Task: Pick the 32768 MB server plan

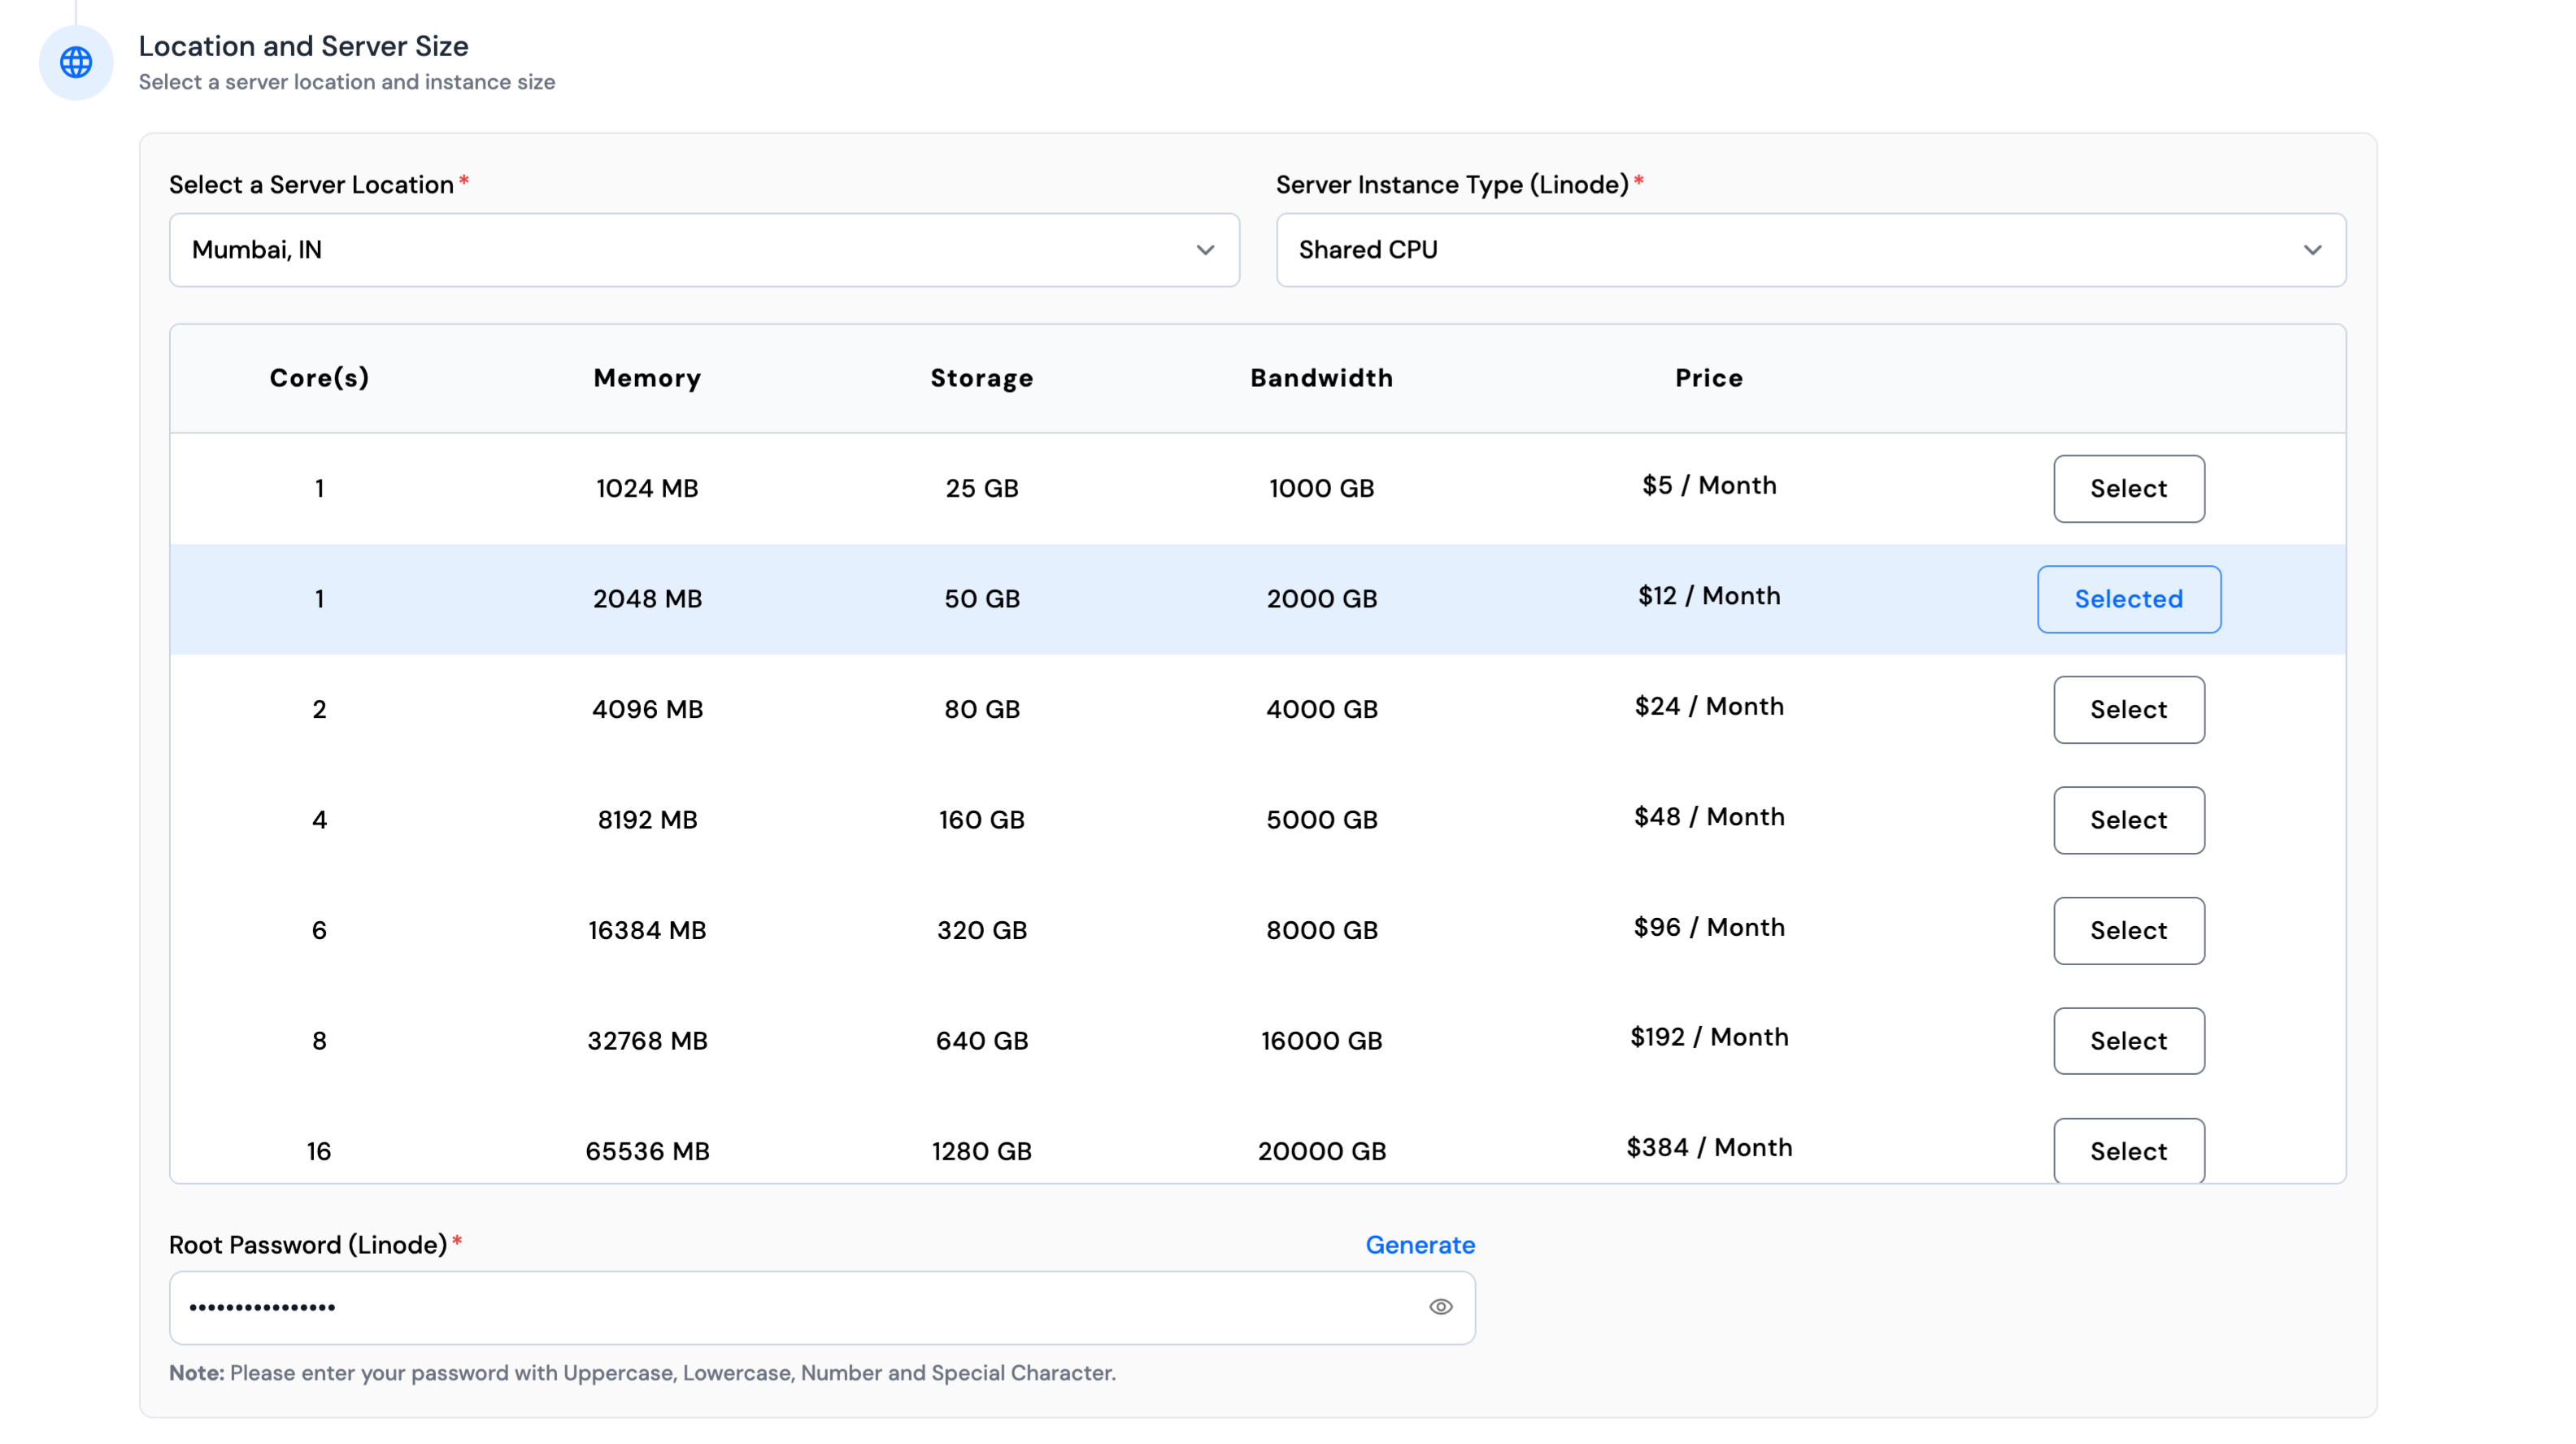Action: pyautogui.click(x=2128, y=1041)
